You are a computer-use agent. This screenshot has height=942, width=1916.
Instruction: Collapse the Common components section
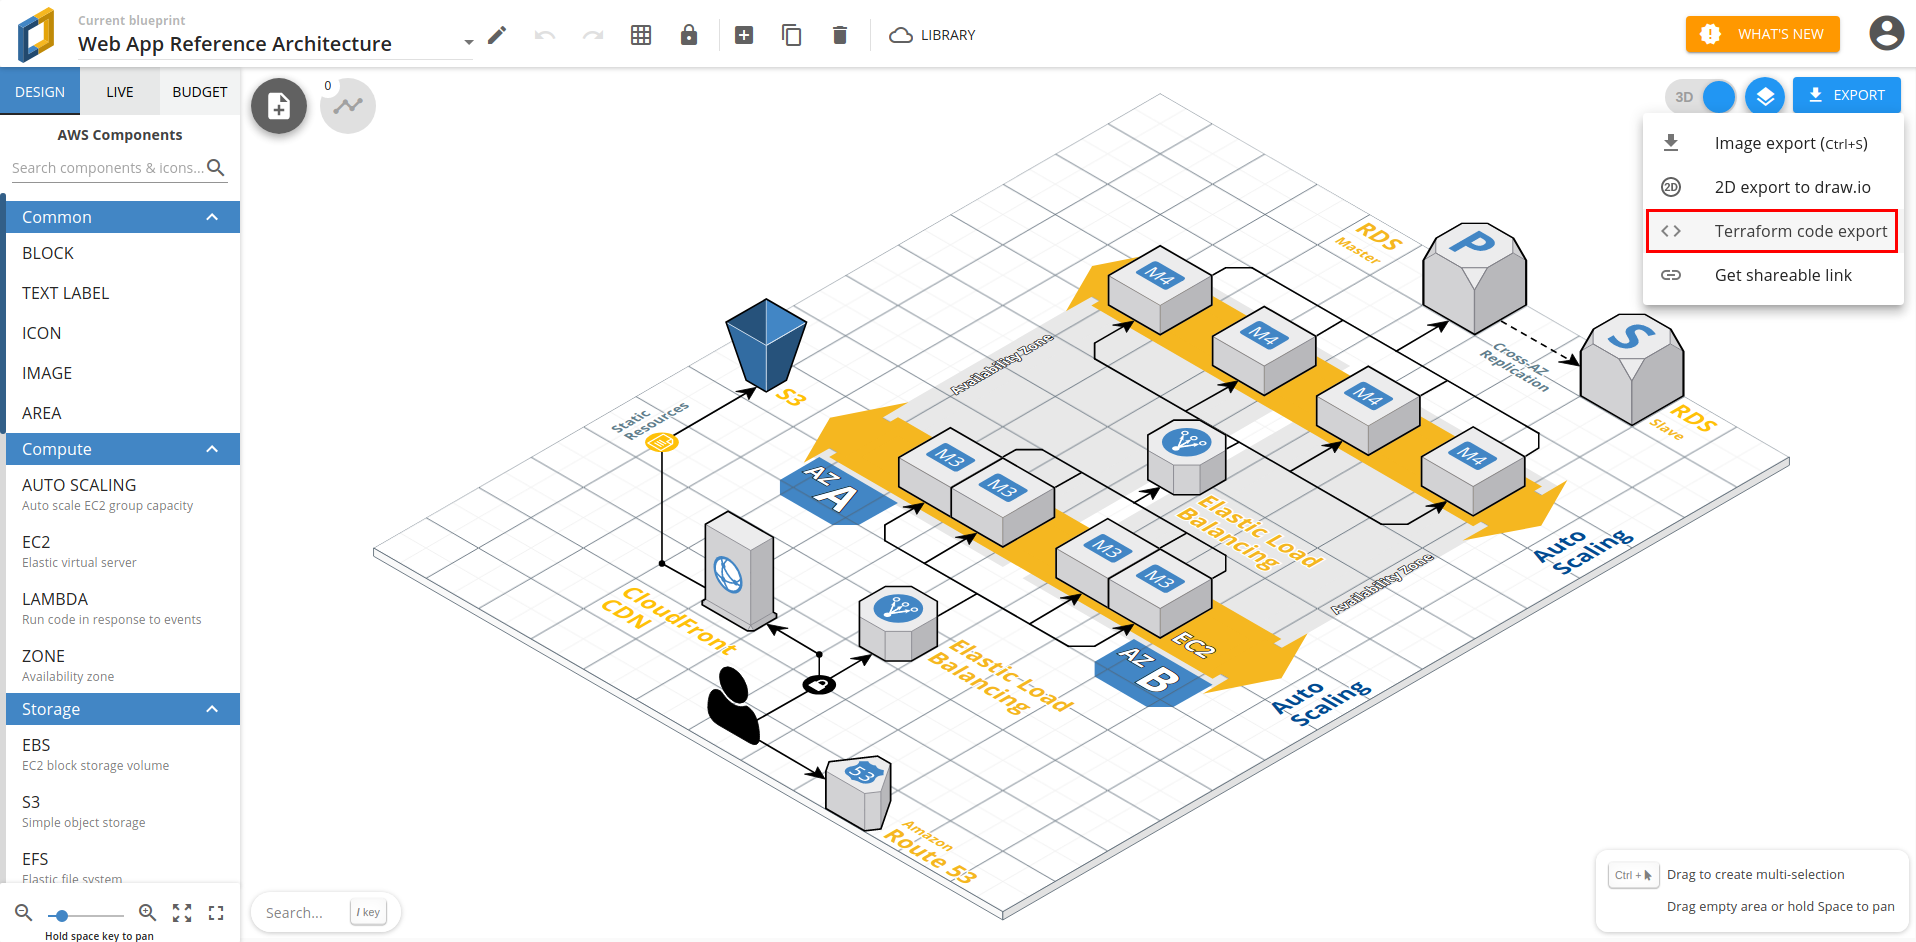click(211, 216)
